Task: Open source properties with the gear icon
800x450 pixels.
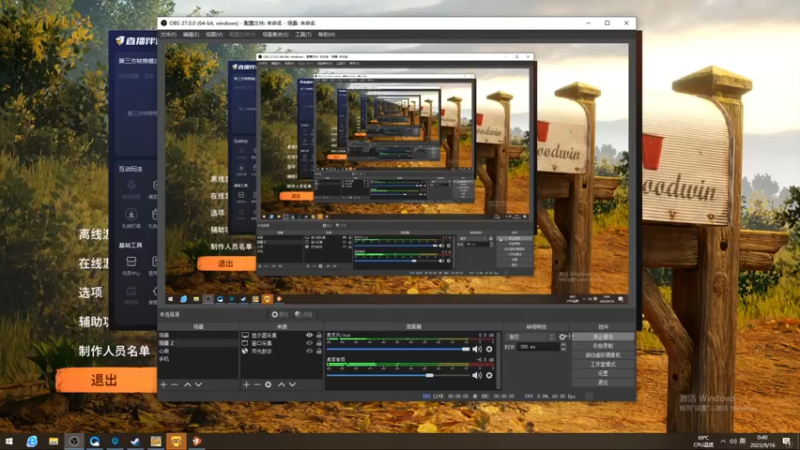Action: pos(268,385)
